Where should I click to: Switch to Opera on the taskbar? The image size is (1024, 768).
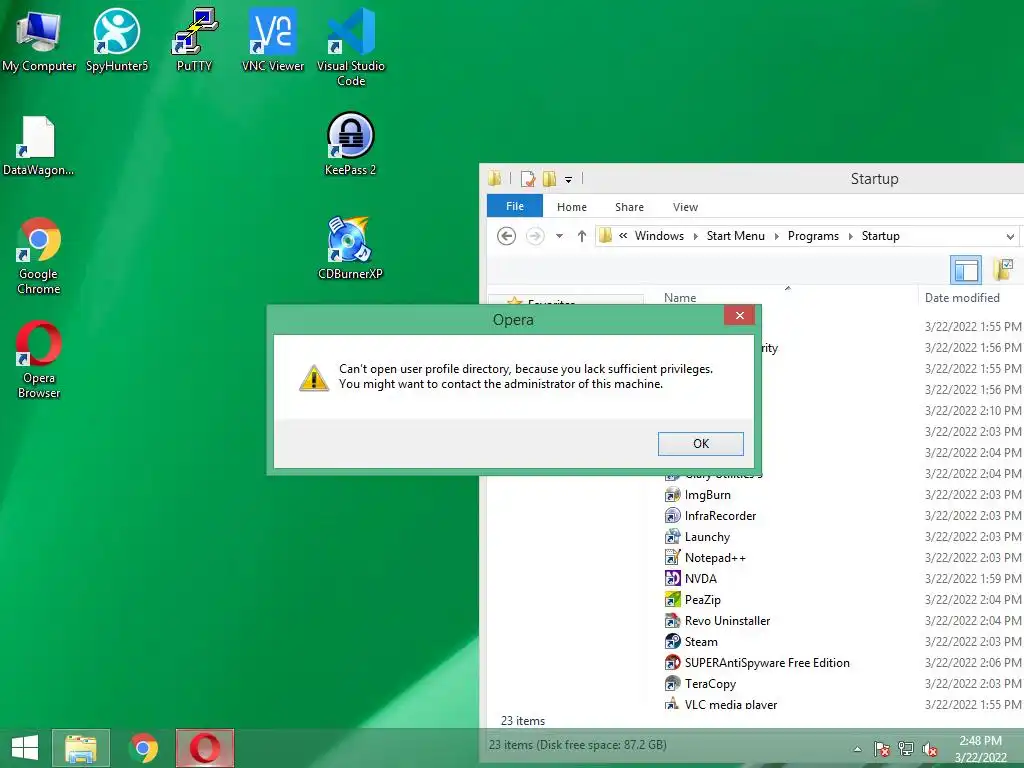[x=205, y=748]
